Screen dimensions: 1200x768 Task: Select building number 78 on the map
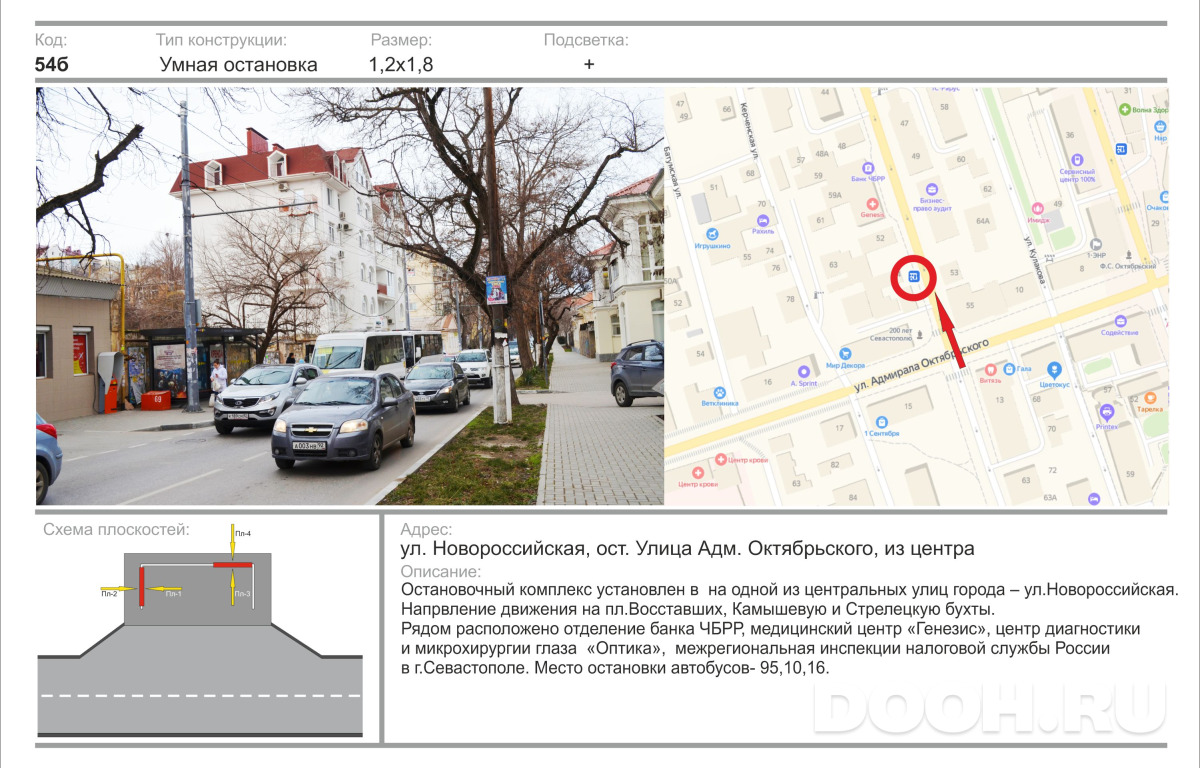point(790,299)
